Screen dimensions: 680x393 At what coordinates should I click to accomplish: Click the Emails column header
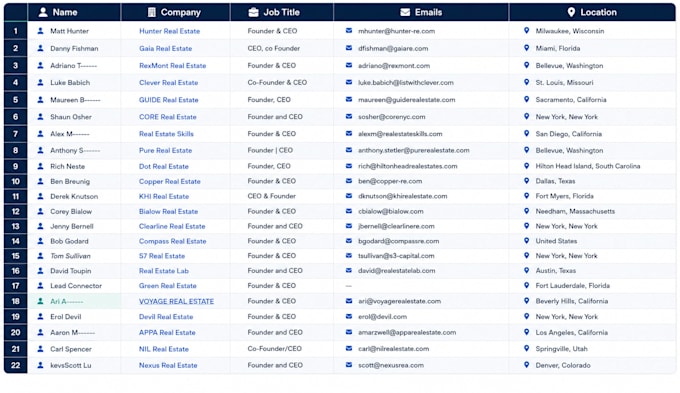(x=421, y=12)
